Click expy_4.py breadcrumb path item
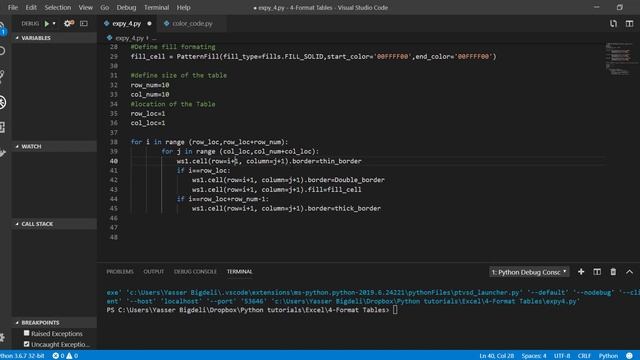 coord(129,38)
